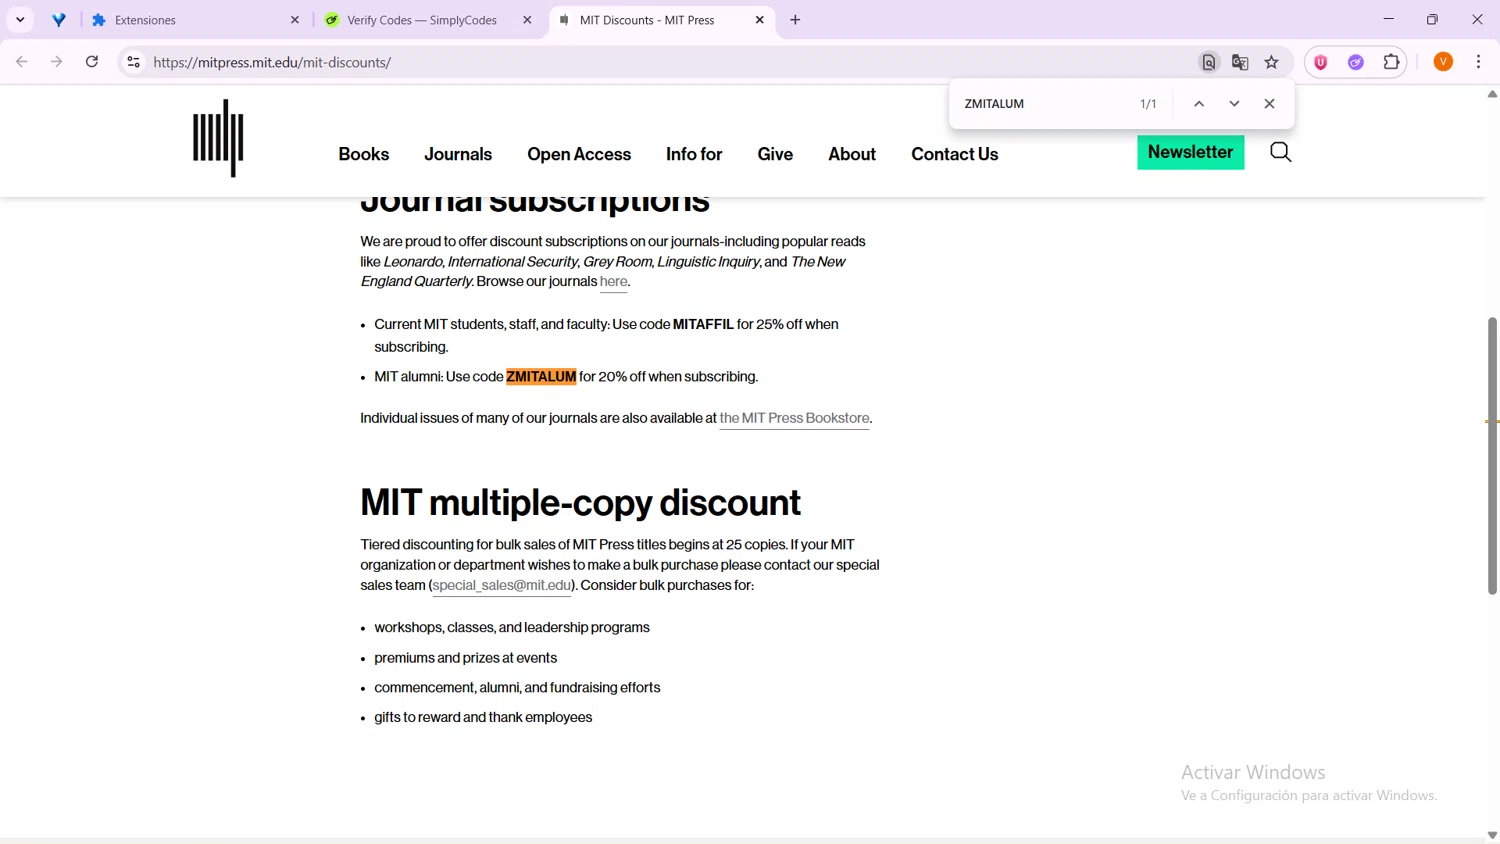The height and width of the screenshot is (844, 1500).
Task: Click the 1/1 find result counter
Action: click(x=1148, y=104)
